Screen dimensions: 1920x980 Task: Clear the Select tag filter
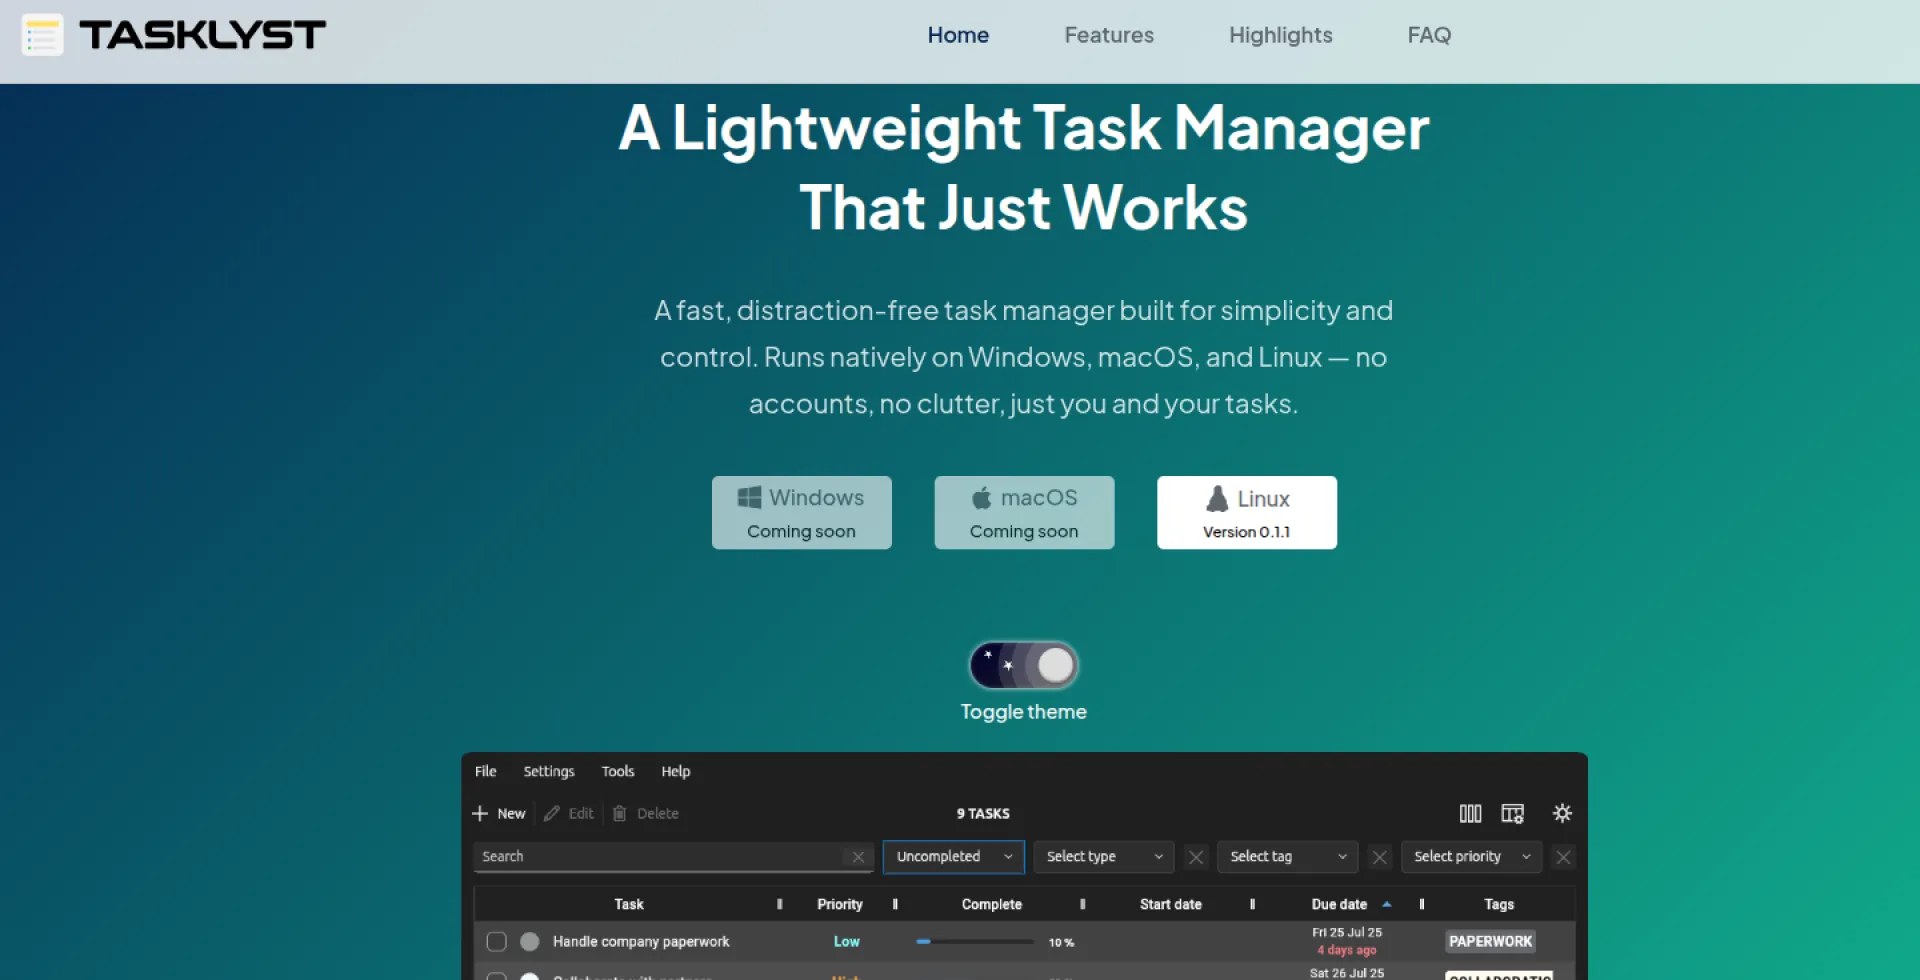(x=1379, y=857)
